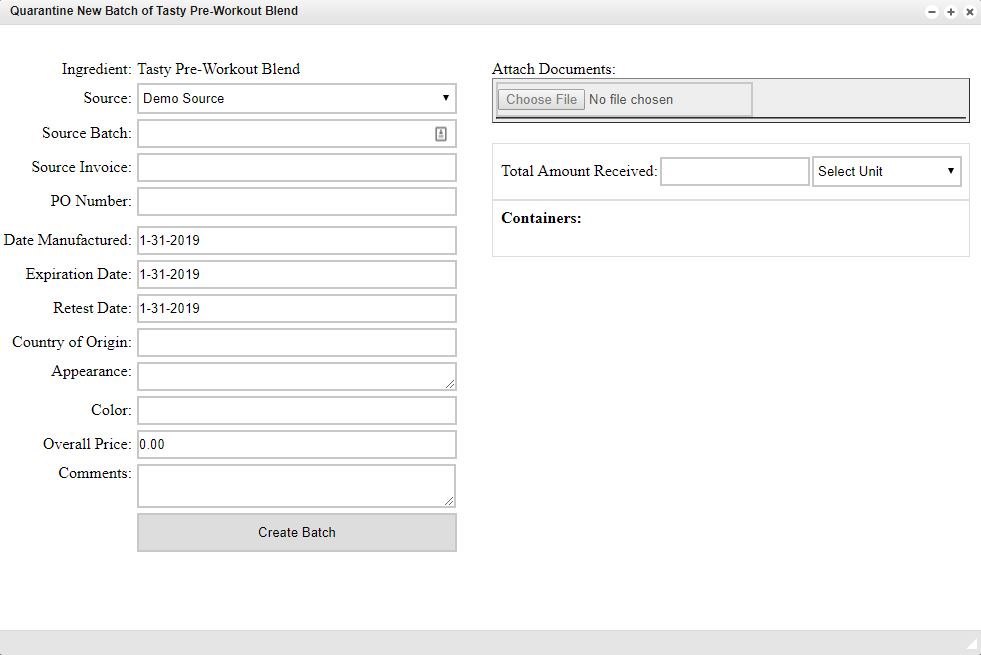Focus the PO Number input field

coord(297,201)
